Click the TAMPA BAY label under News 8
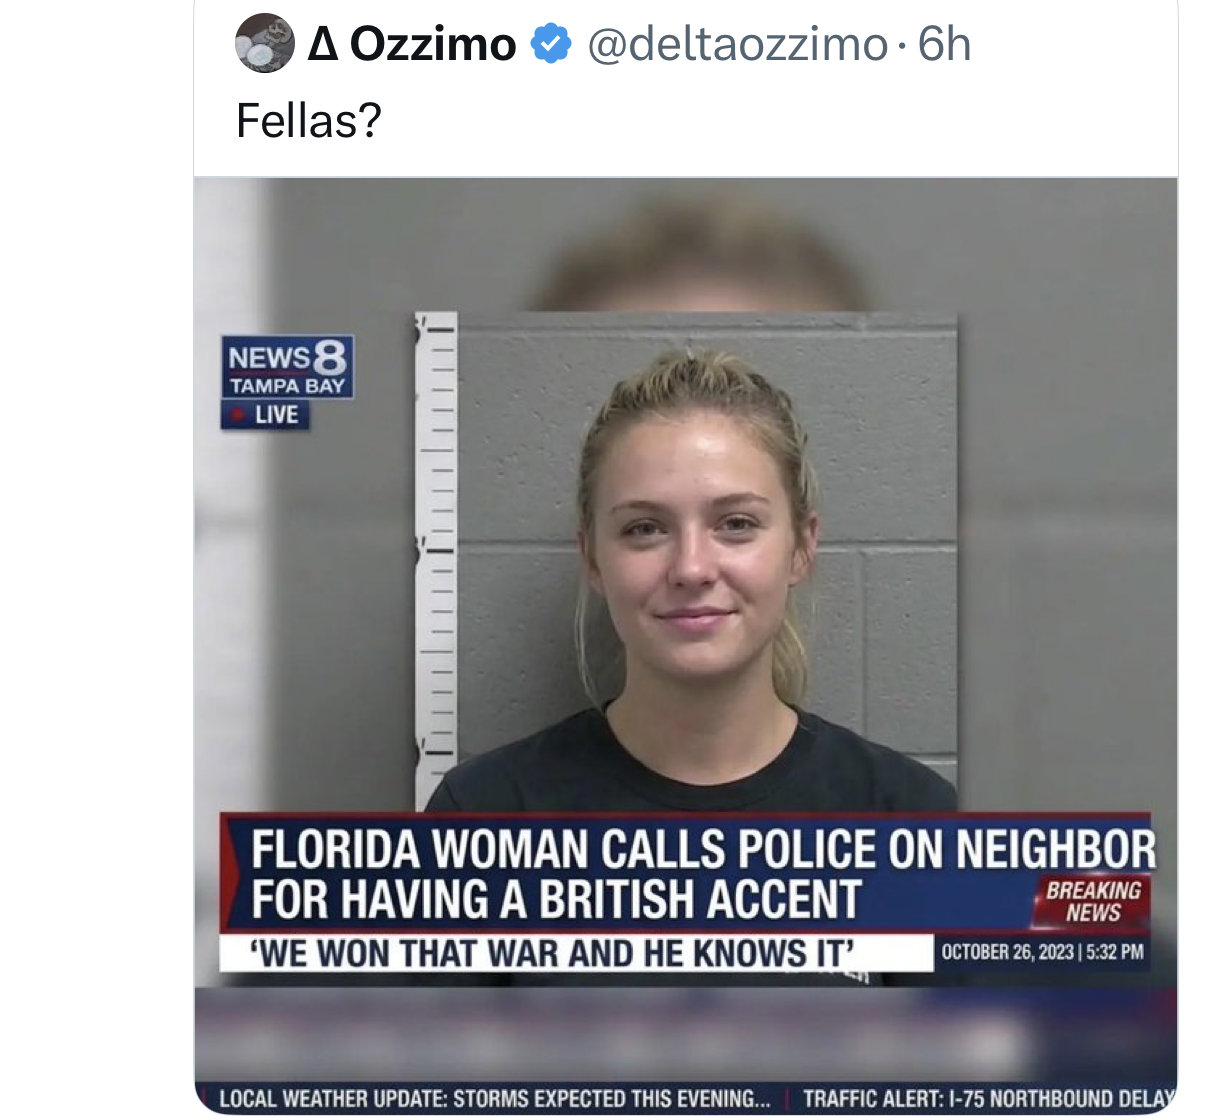This screenshot has height=1120, width=1206. 287,386
